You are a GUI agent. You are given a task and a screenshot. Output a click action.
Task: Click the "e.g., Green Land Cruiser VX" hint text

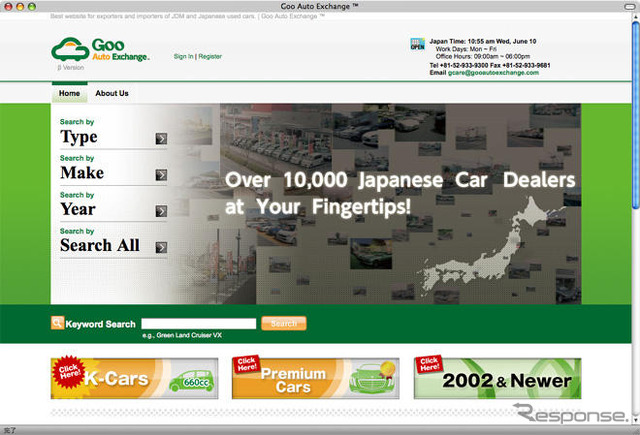[x=182, y=335]
